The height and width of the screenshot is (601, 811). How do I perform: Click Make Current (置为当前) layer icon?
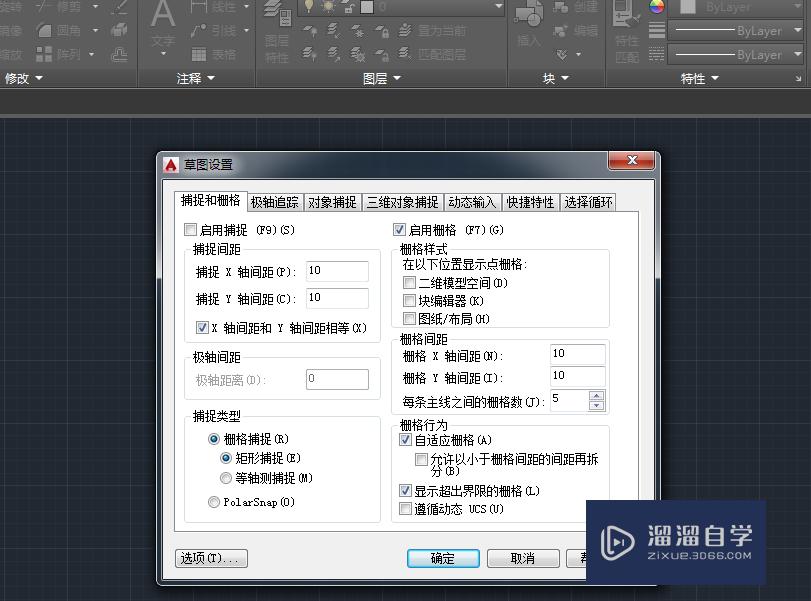[405, 31]
